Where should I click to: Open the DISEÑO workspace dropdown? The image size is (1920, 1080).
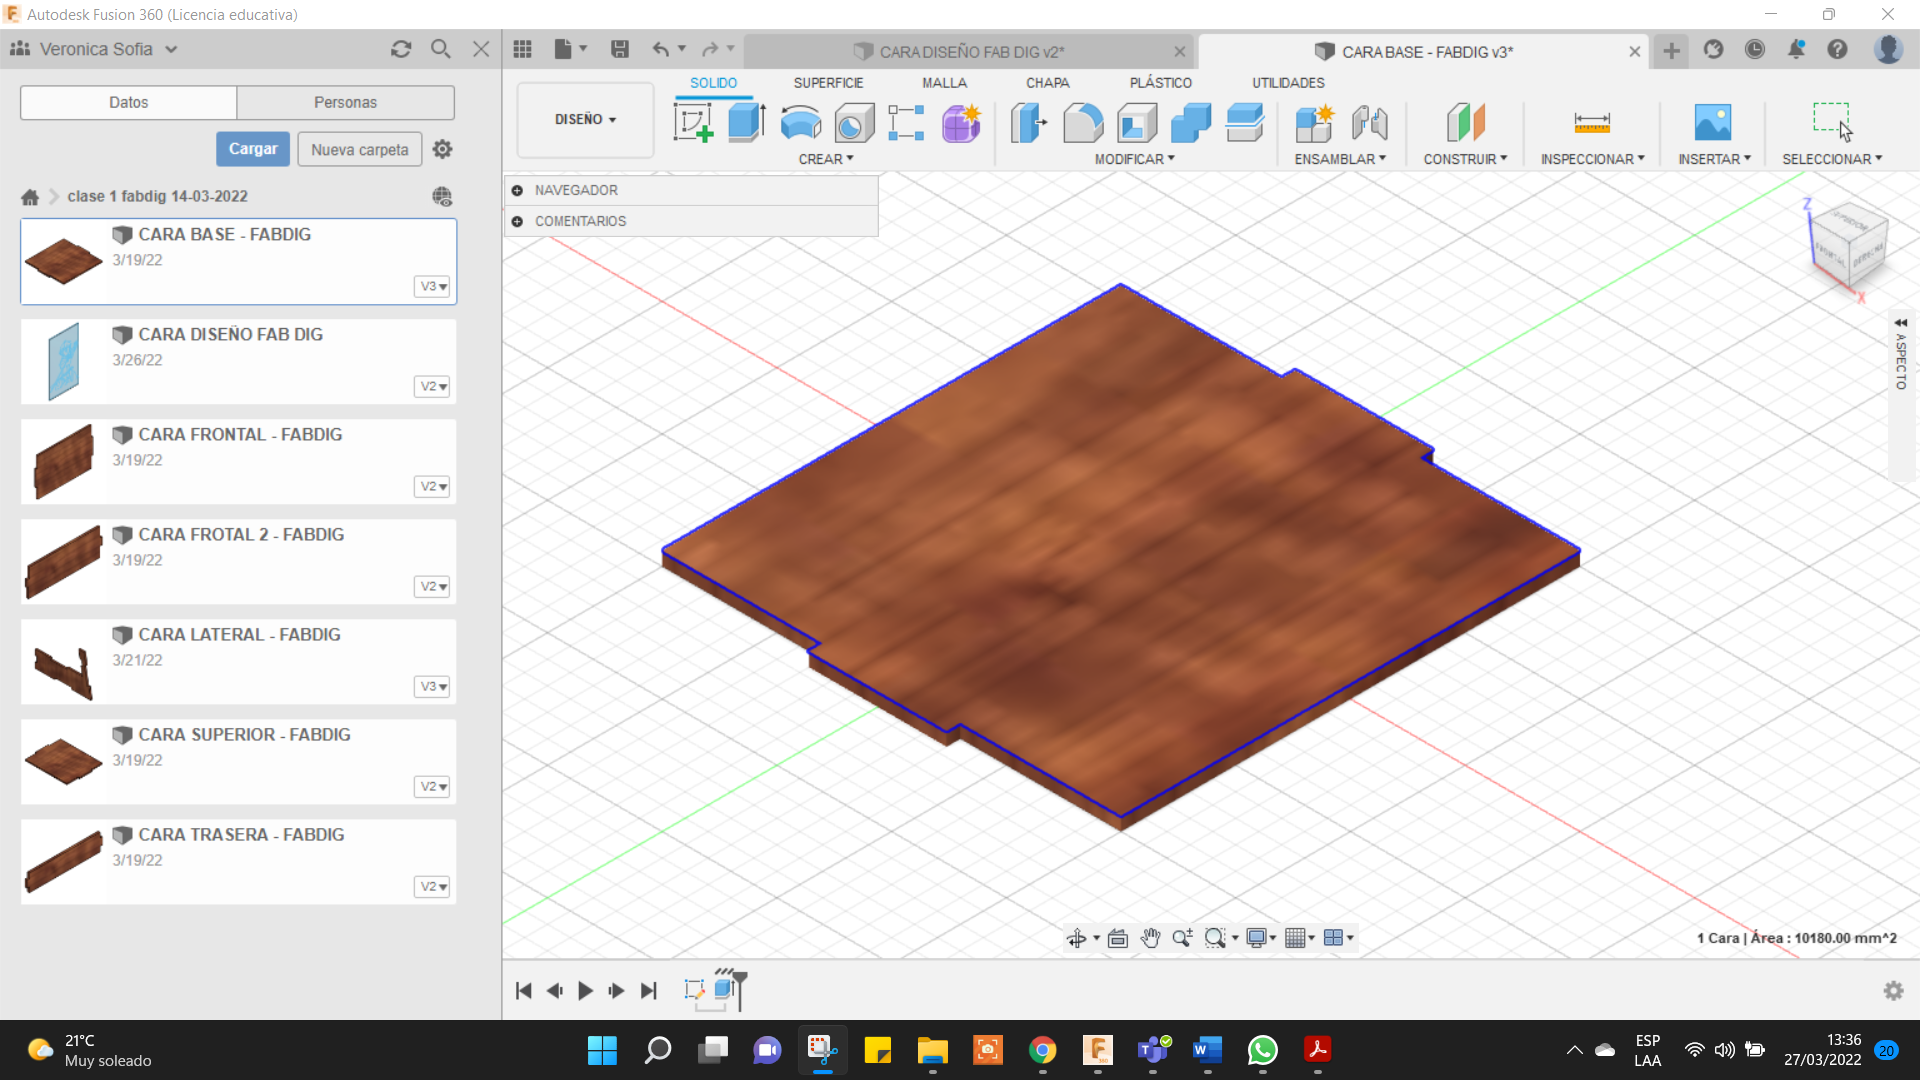tap(585, 119)
